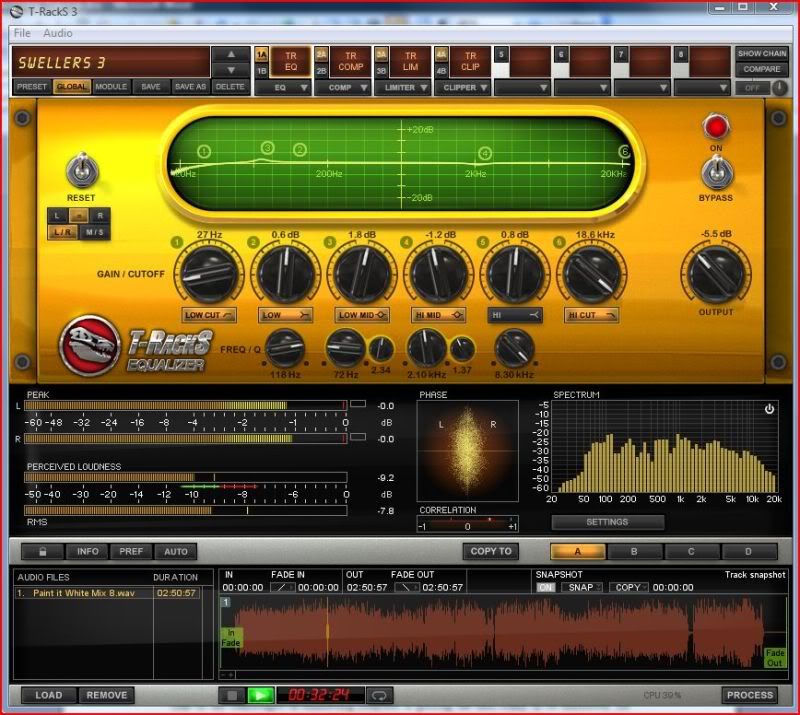Click the PROCESS button
This screenshot has height=715, width=800.
point(749,695)
